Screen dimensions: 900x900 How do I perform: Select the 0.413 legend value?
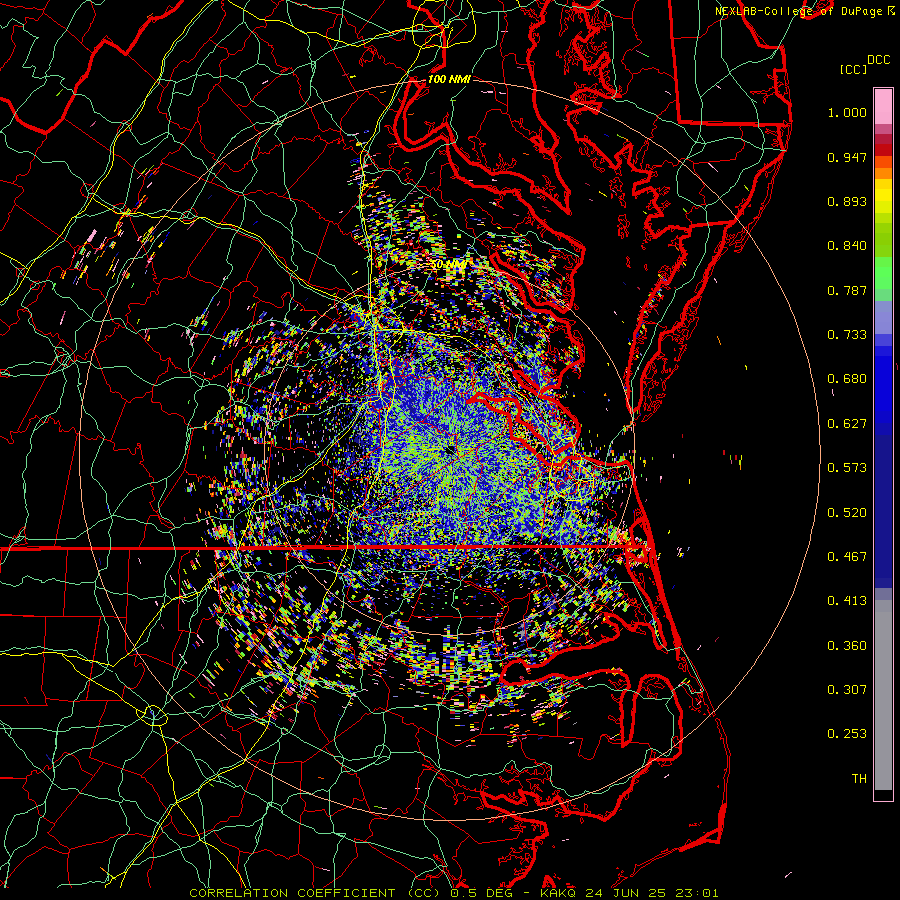847,601
